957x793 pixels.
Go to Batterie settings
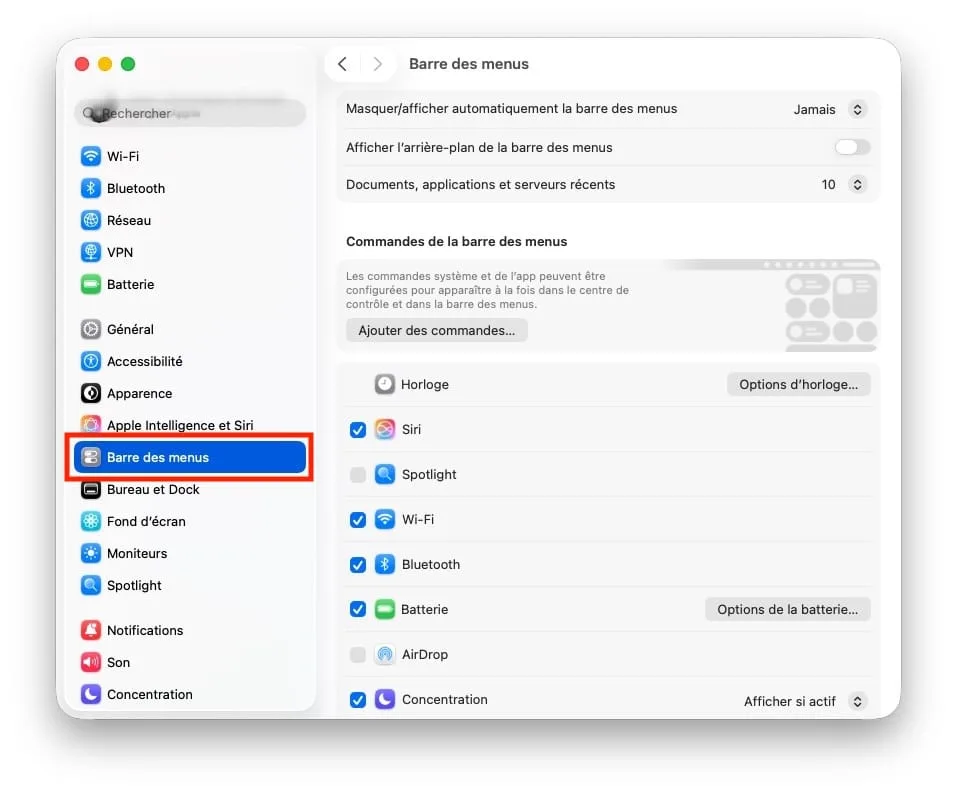point(129,284)
